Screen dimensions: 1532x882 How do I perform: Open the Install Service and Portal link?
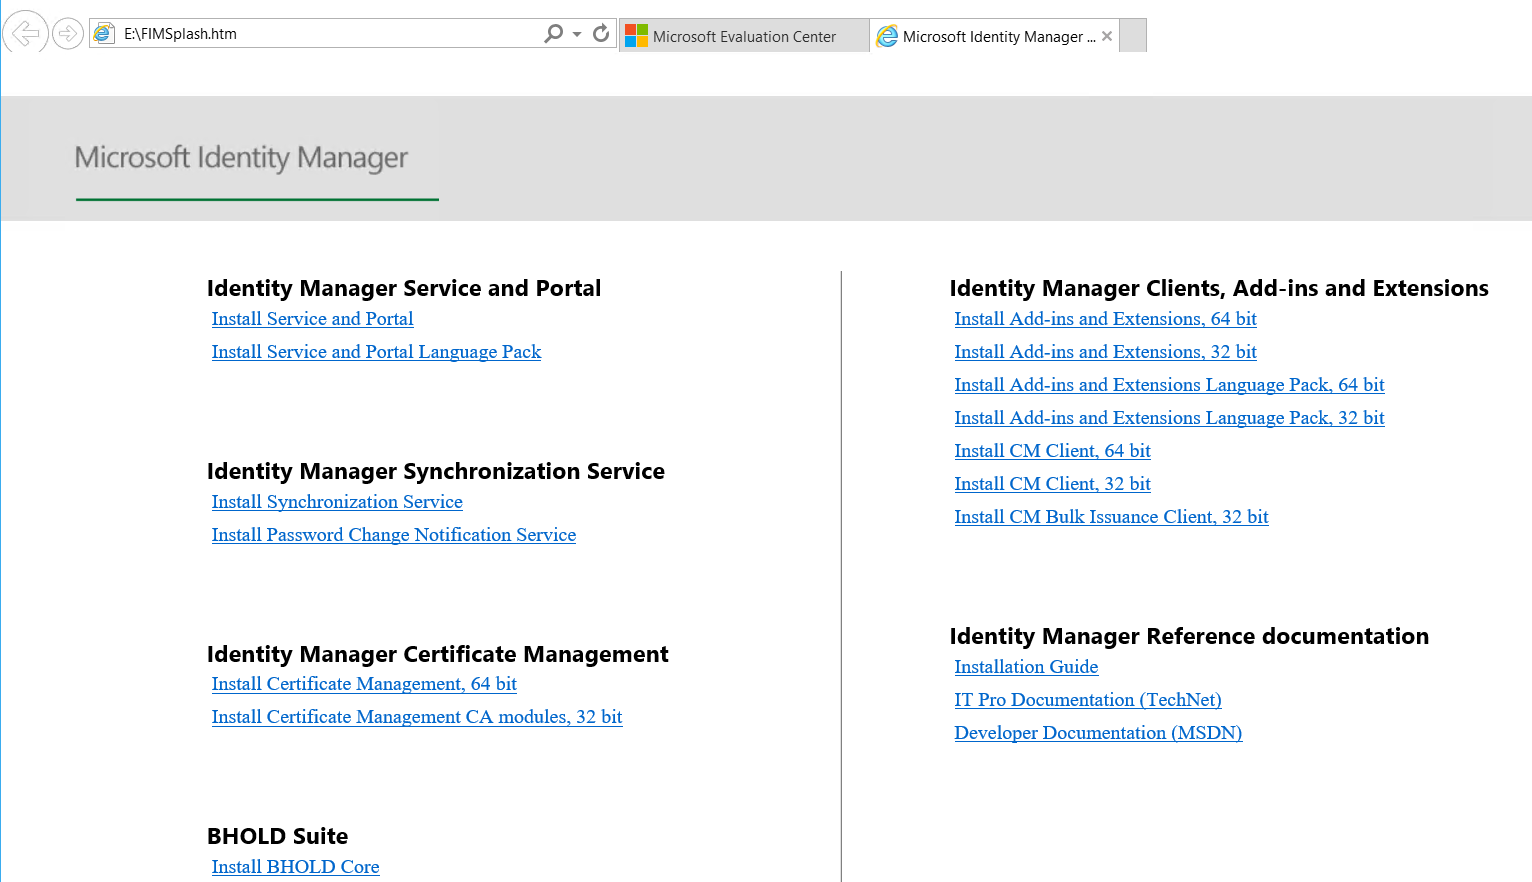point(312,319)
